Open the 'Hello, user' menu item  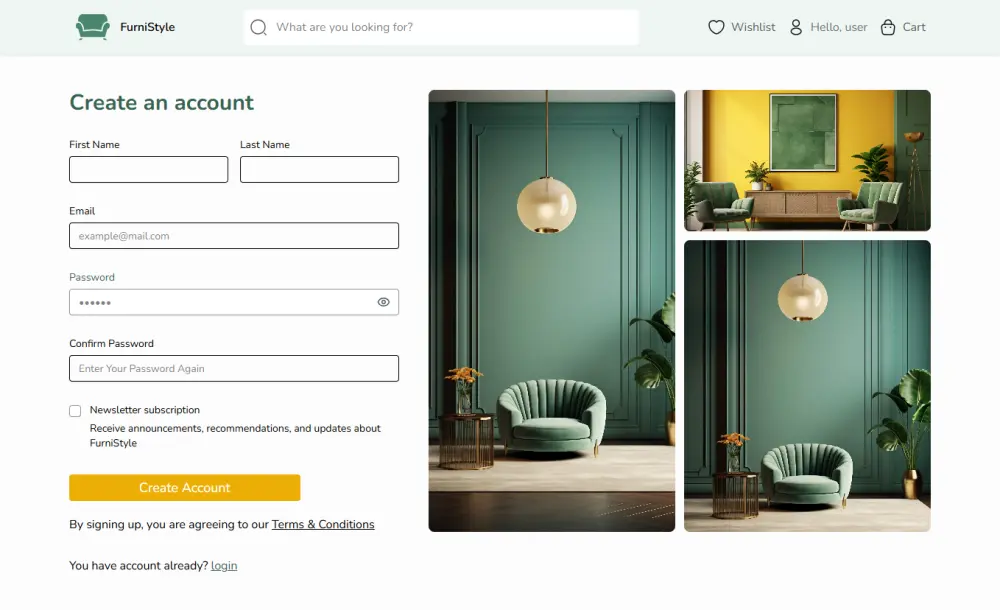(839, 27)
